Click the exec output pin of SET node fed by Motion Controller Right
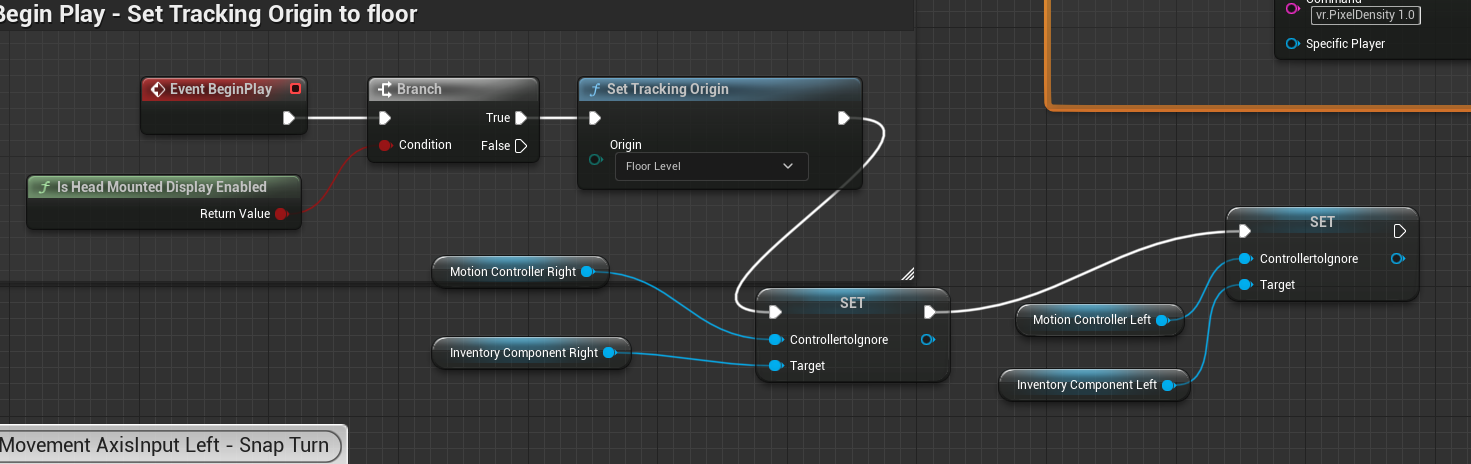The width and height of the screenshot is (1471, 464). (929, 312)
